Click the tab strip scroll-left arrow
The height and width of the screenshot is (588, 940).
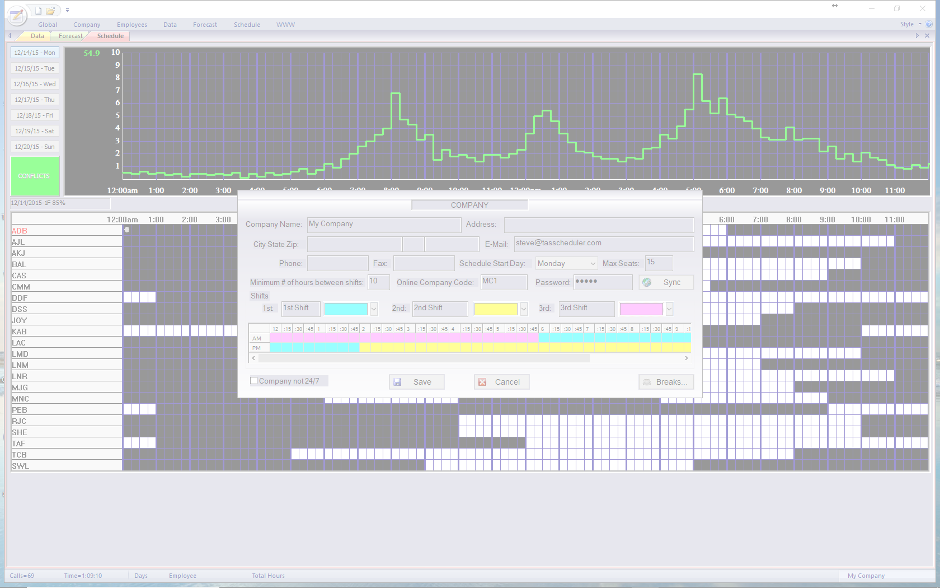click(x=10, y=36)
